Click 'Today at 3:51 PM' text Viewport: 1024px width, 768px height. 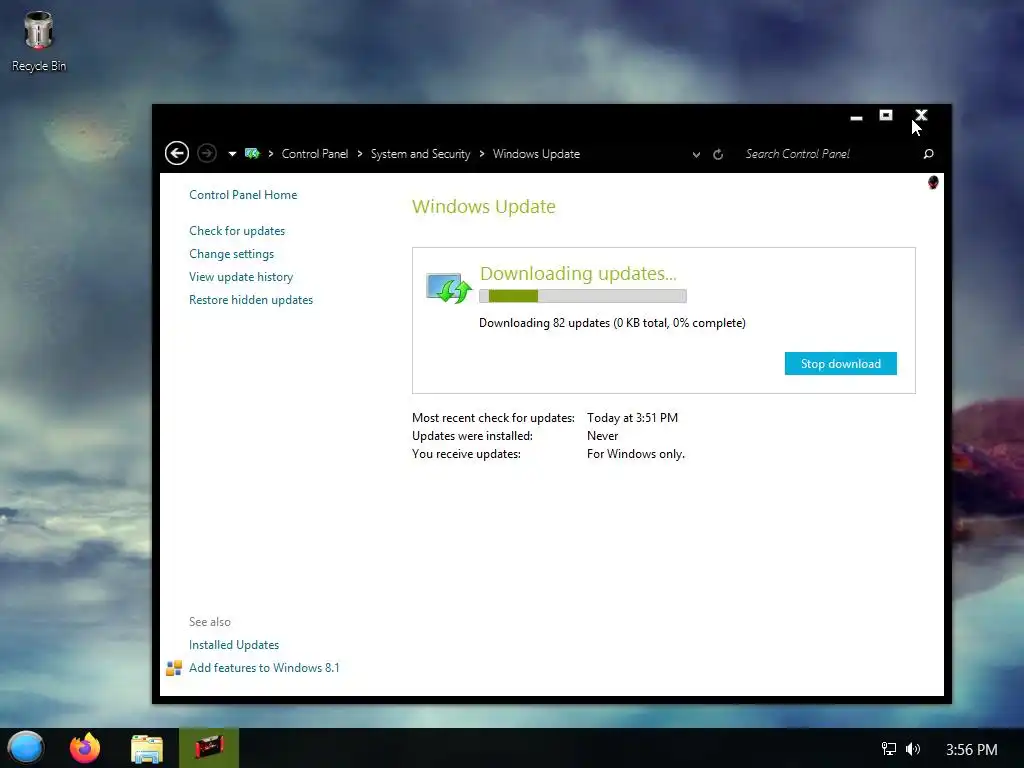pyautogui.click(x=632, y=417)
